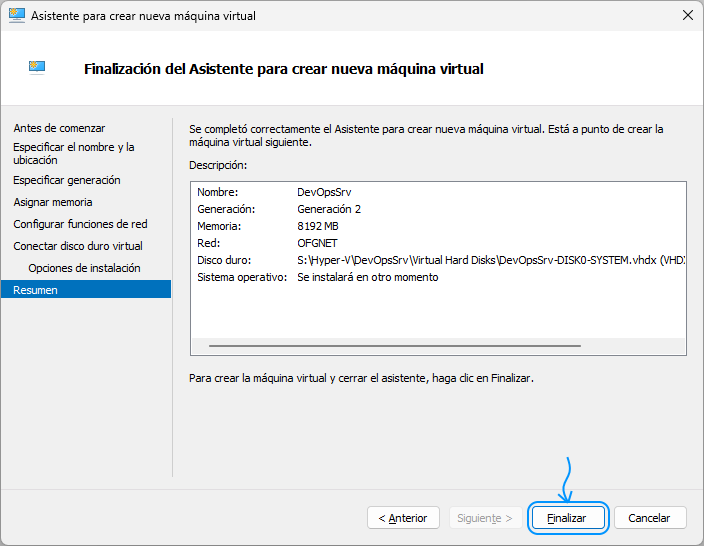Click the 'Generación 2' value
This screenshot has height=546, width=704.
pos(329,209)
